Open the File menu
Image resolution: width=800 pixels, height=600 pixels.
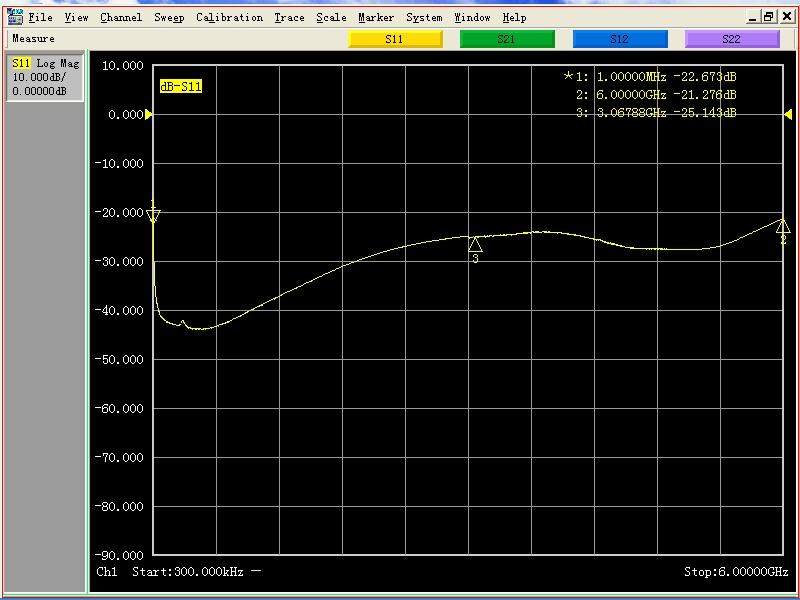pyautogui.click(x=41, y=17)
